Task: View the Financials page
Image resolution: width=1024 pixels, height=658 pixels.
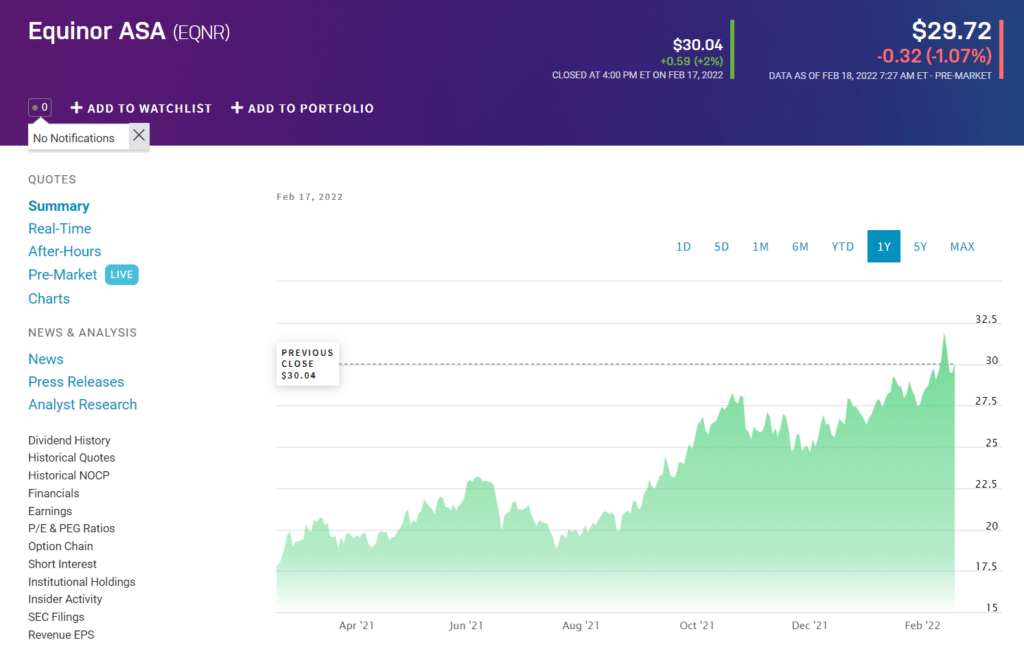Action: [x=54, y=494]
